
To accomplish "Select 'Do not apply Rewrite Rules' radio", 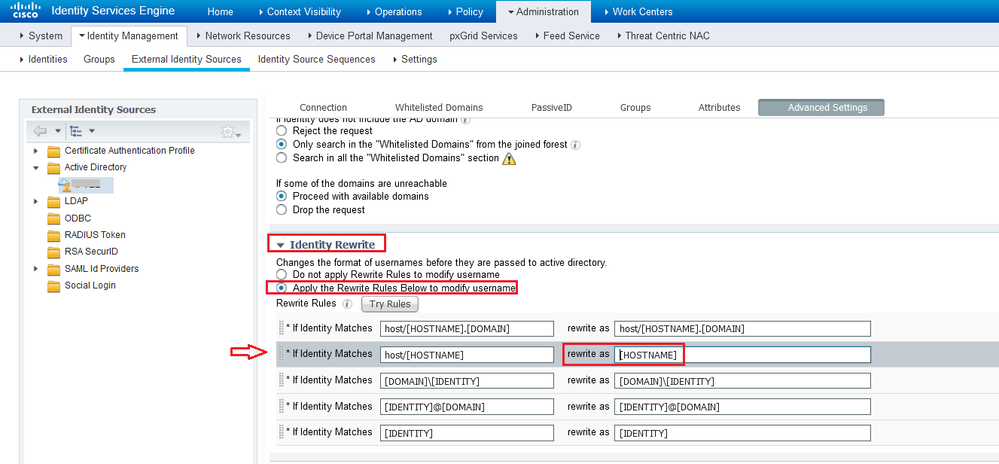I will point(281,275).
